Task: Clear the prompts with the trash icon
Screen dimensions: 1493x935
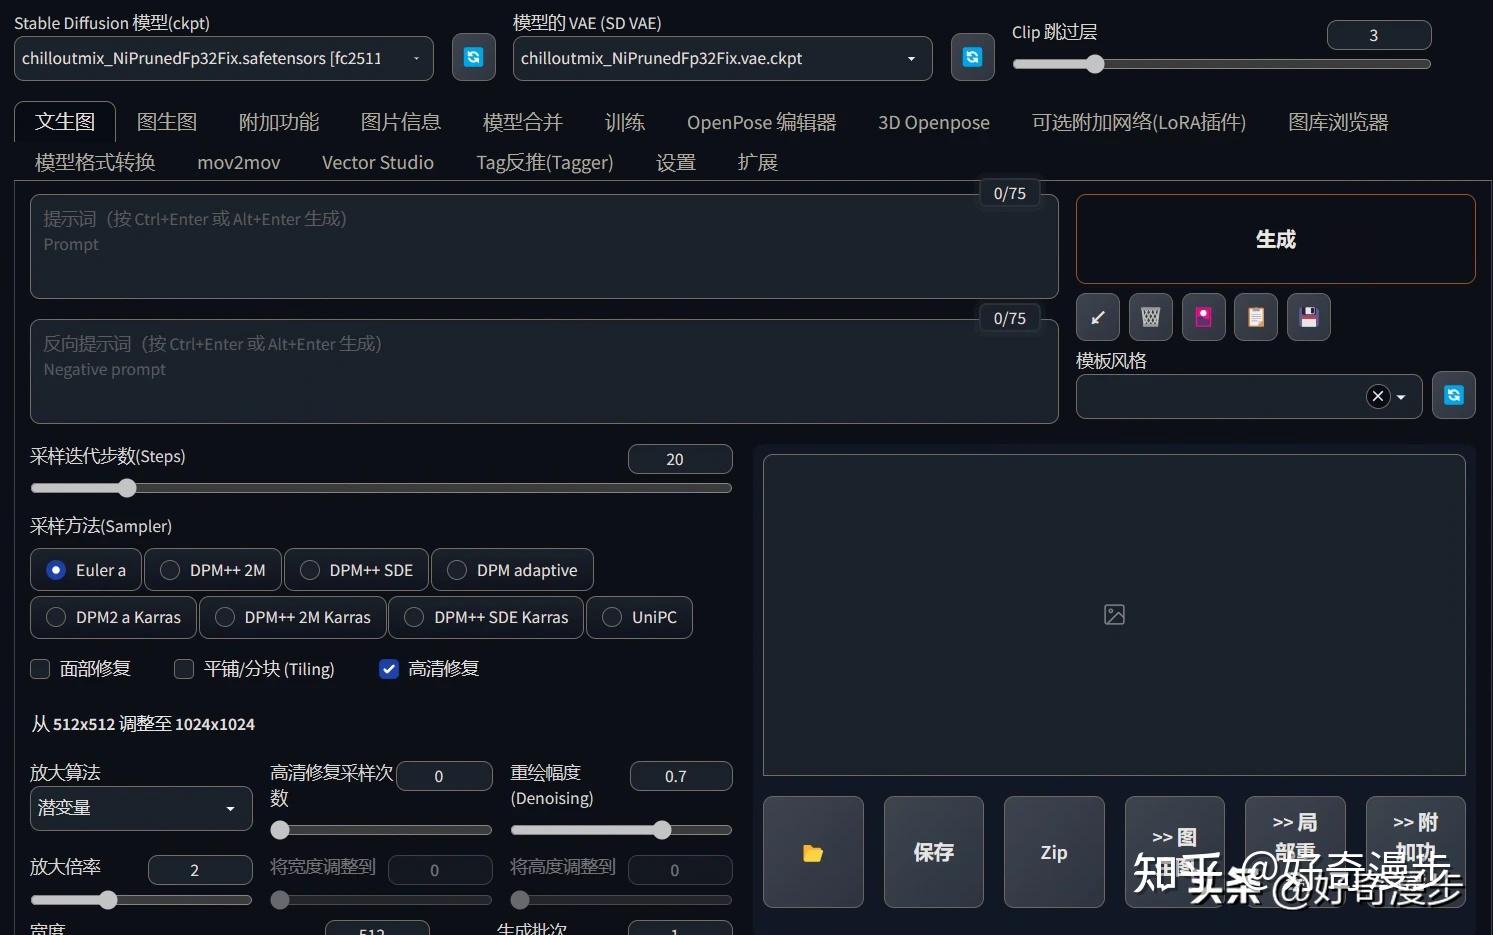Action: 1151,318
